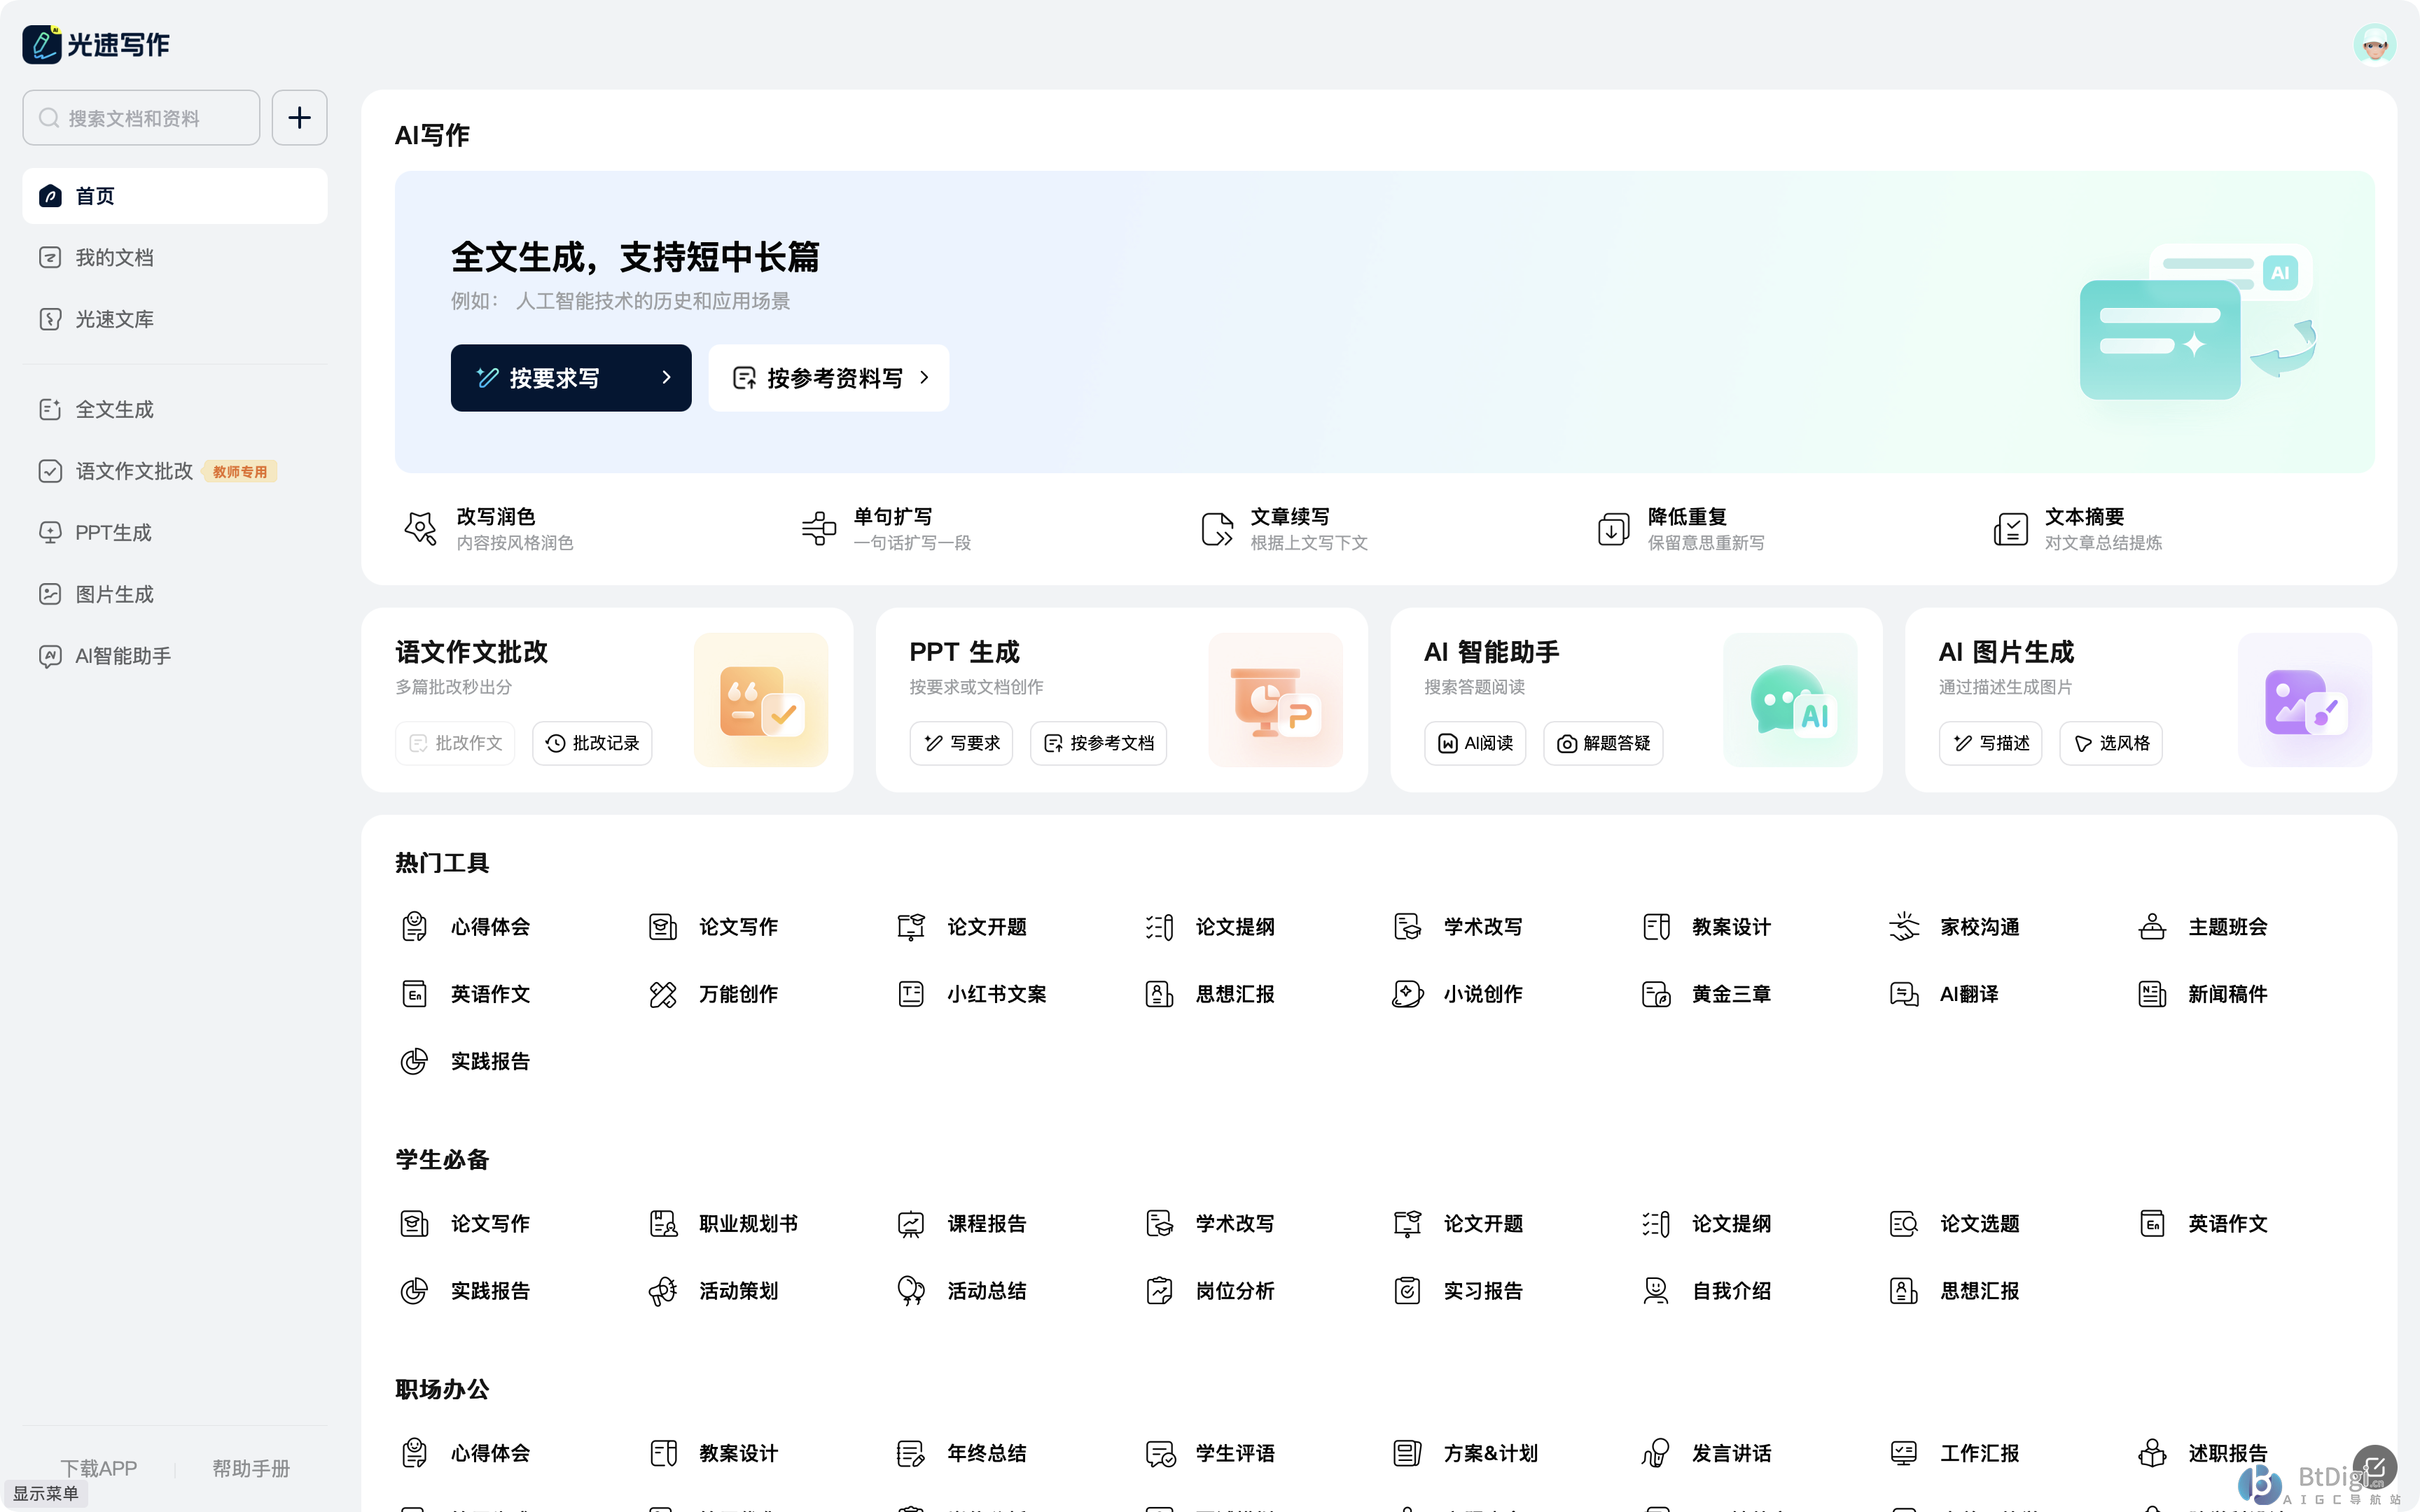Open 年终总结 under 职场办公
Image resolution: width=2420 pixels, height=1512 pixels.
tap(962, 1453)
